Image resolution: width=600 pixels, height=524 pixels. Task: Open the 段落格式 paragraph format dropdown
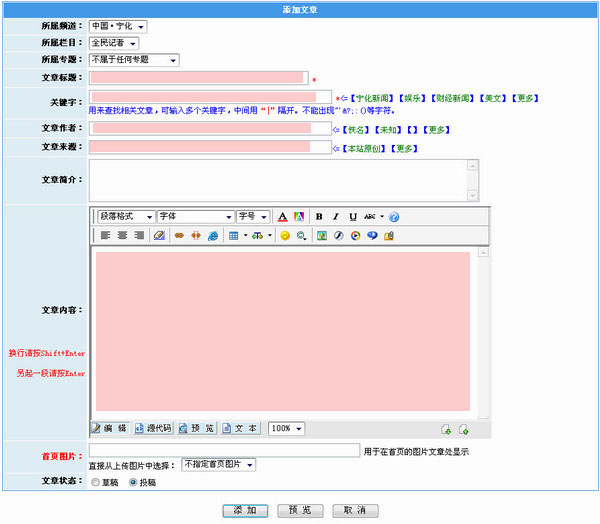pos(126,217)
